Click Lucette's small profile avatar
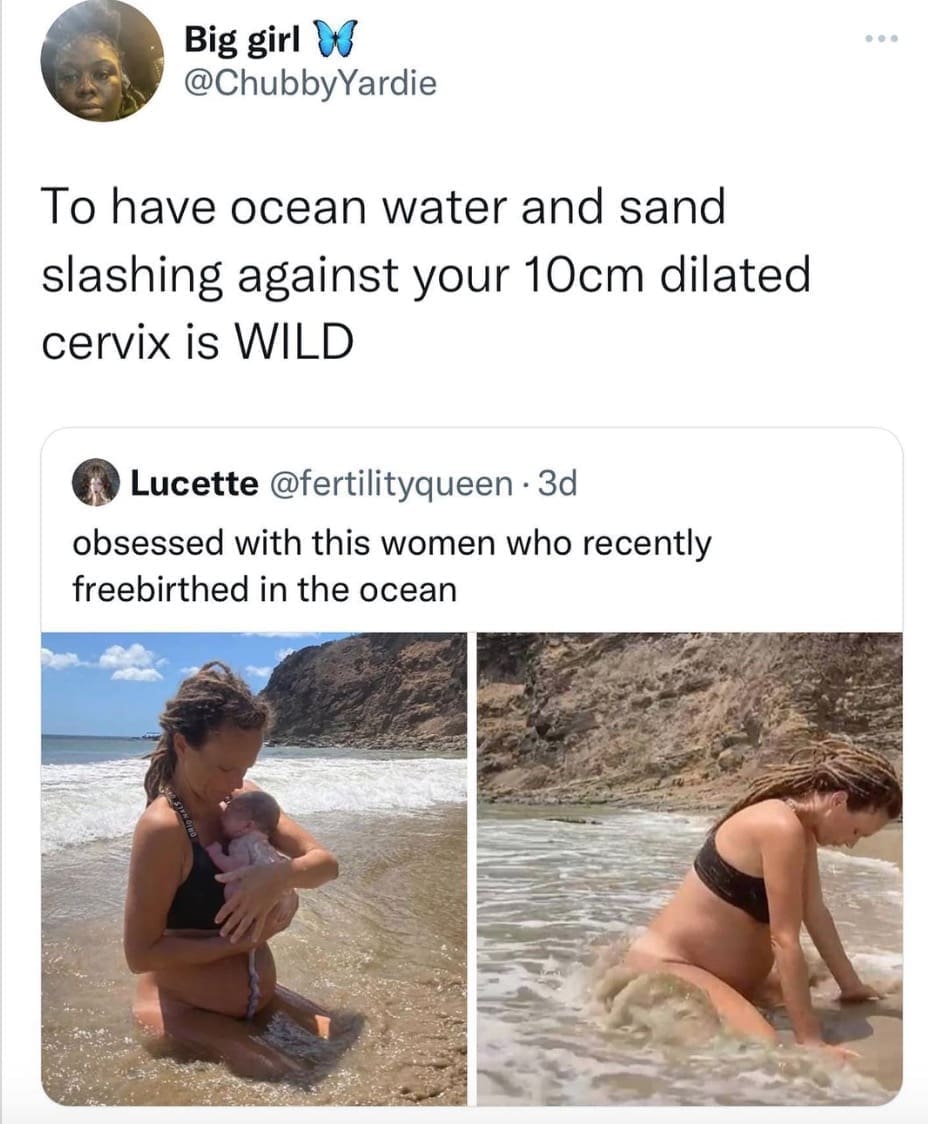The width and height of the screenshot is (928, 1124). coord(97,483)
